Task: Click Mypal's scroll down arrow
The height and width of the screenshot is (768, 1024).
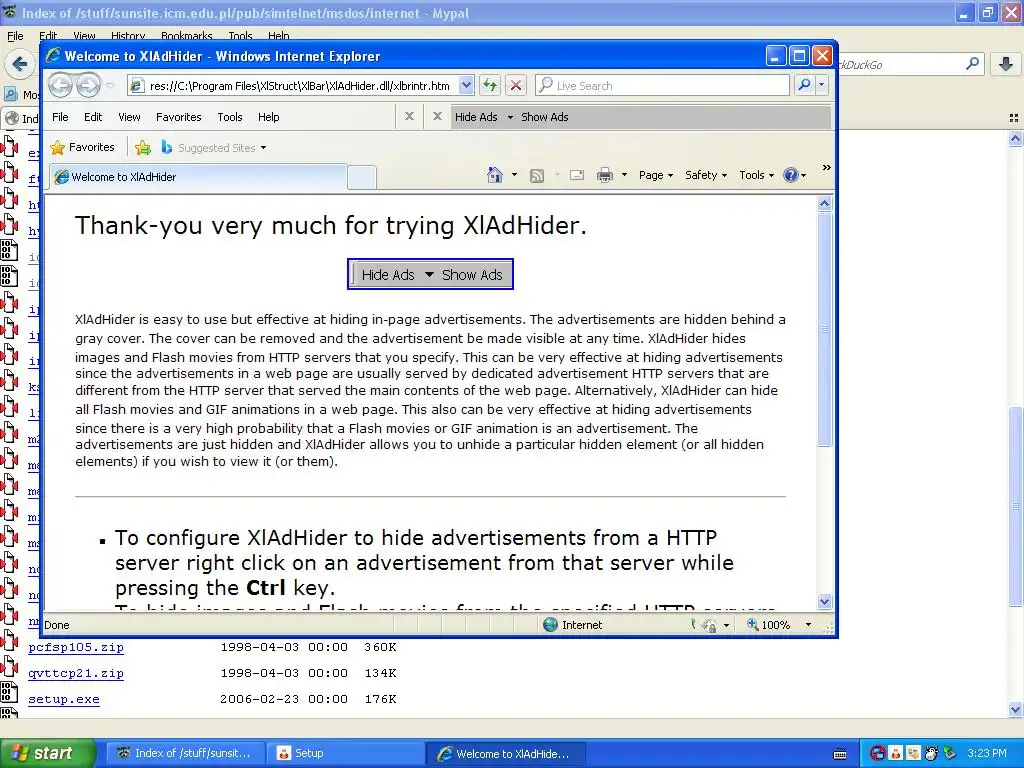Action: [1016, 710]
